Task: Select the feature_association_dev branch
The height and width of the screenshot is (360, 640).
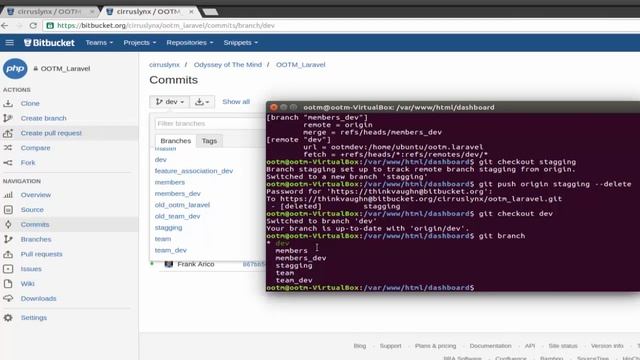Action: 194,171
